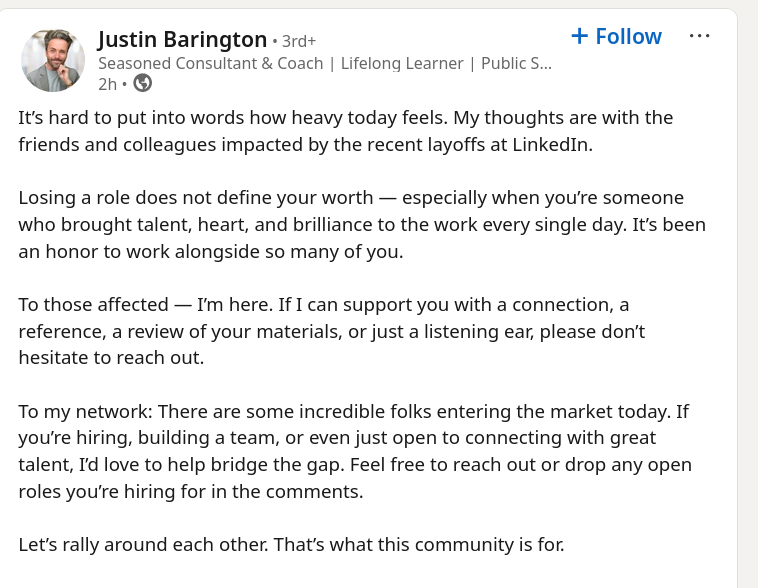The height and width of the screenshot is (588, 758).
Task: Click the plus icon beside Follow
Action: click(580, 36)
